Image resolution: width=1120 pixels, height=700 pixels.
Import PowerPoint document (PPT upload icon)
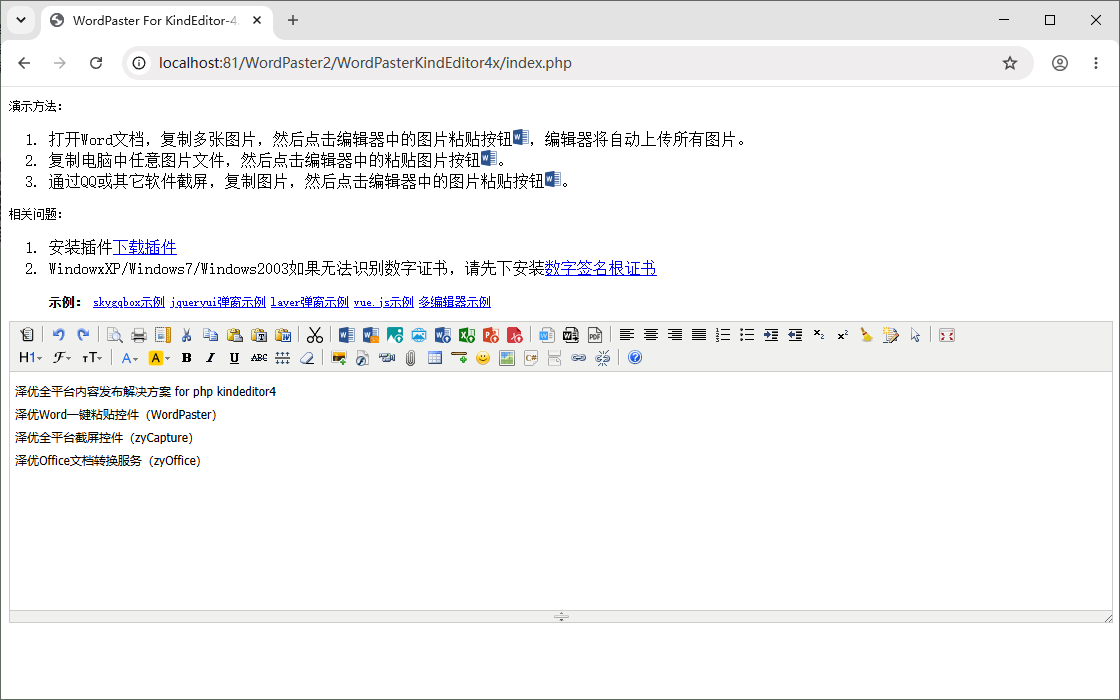click(x=491, y=335)
